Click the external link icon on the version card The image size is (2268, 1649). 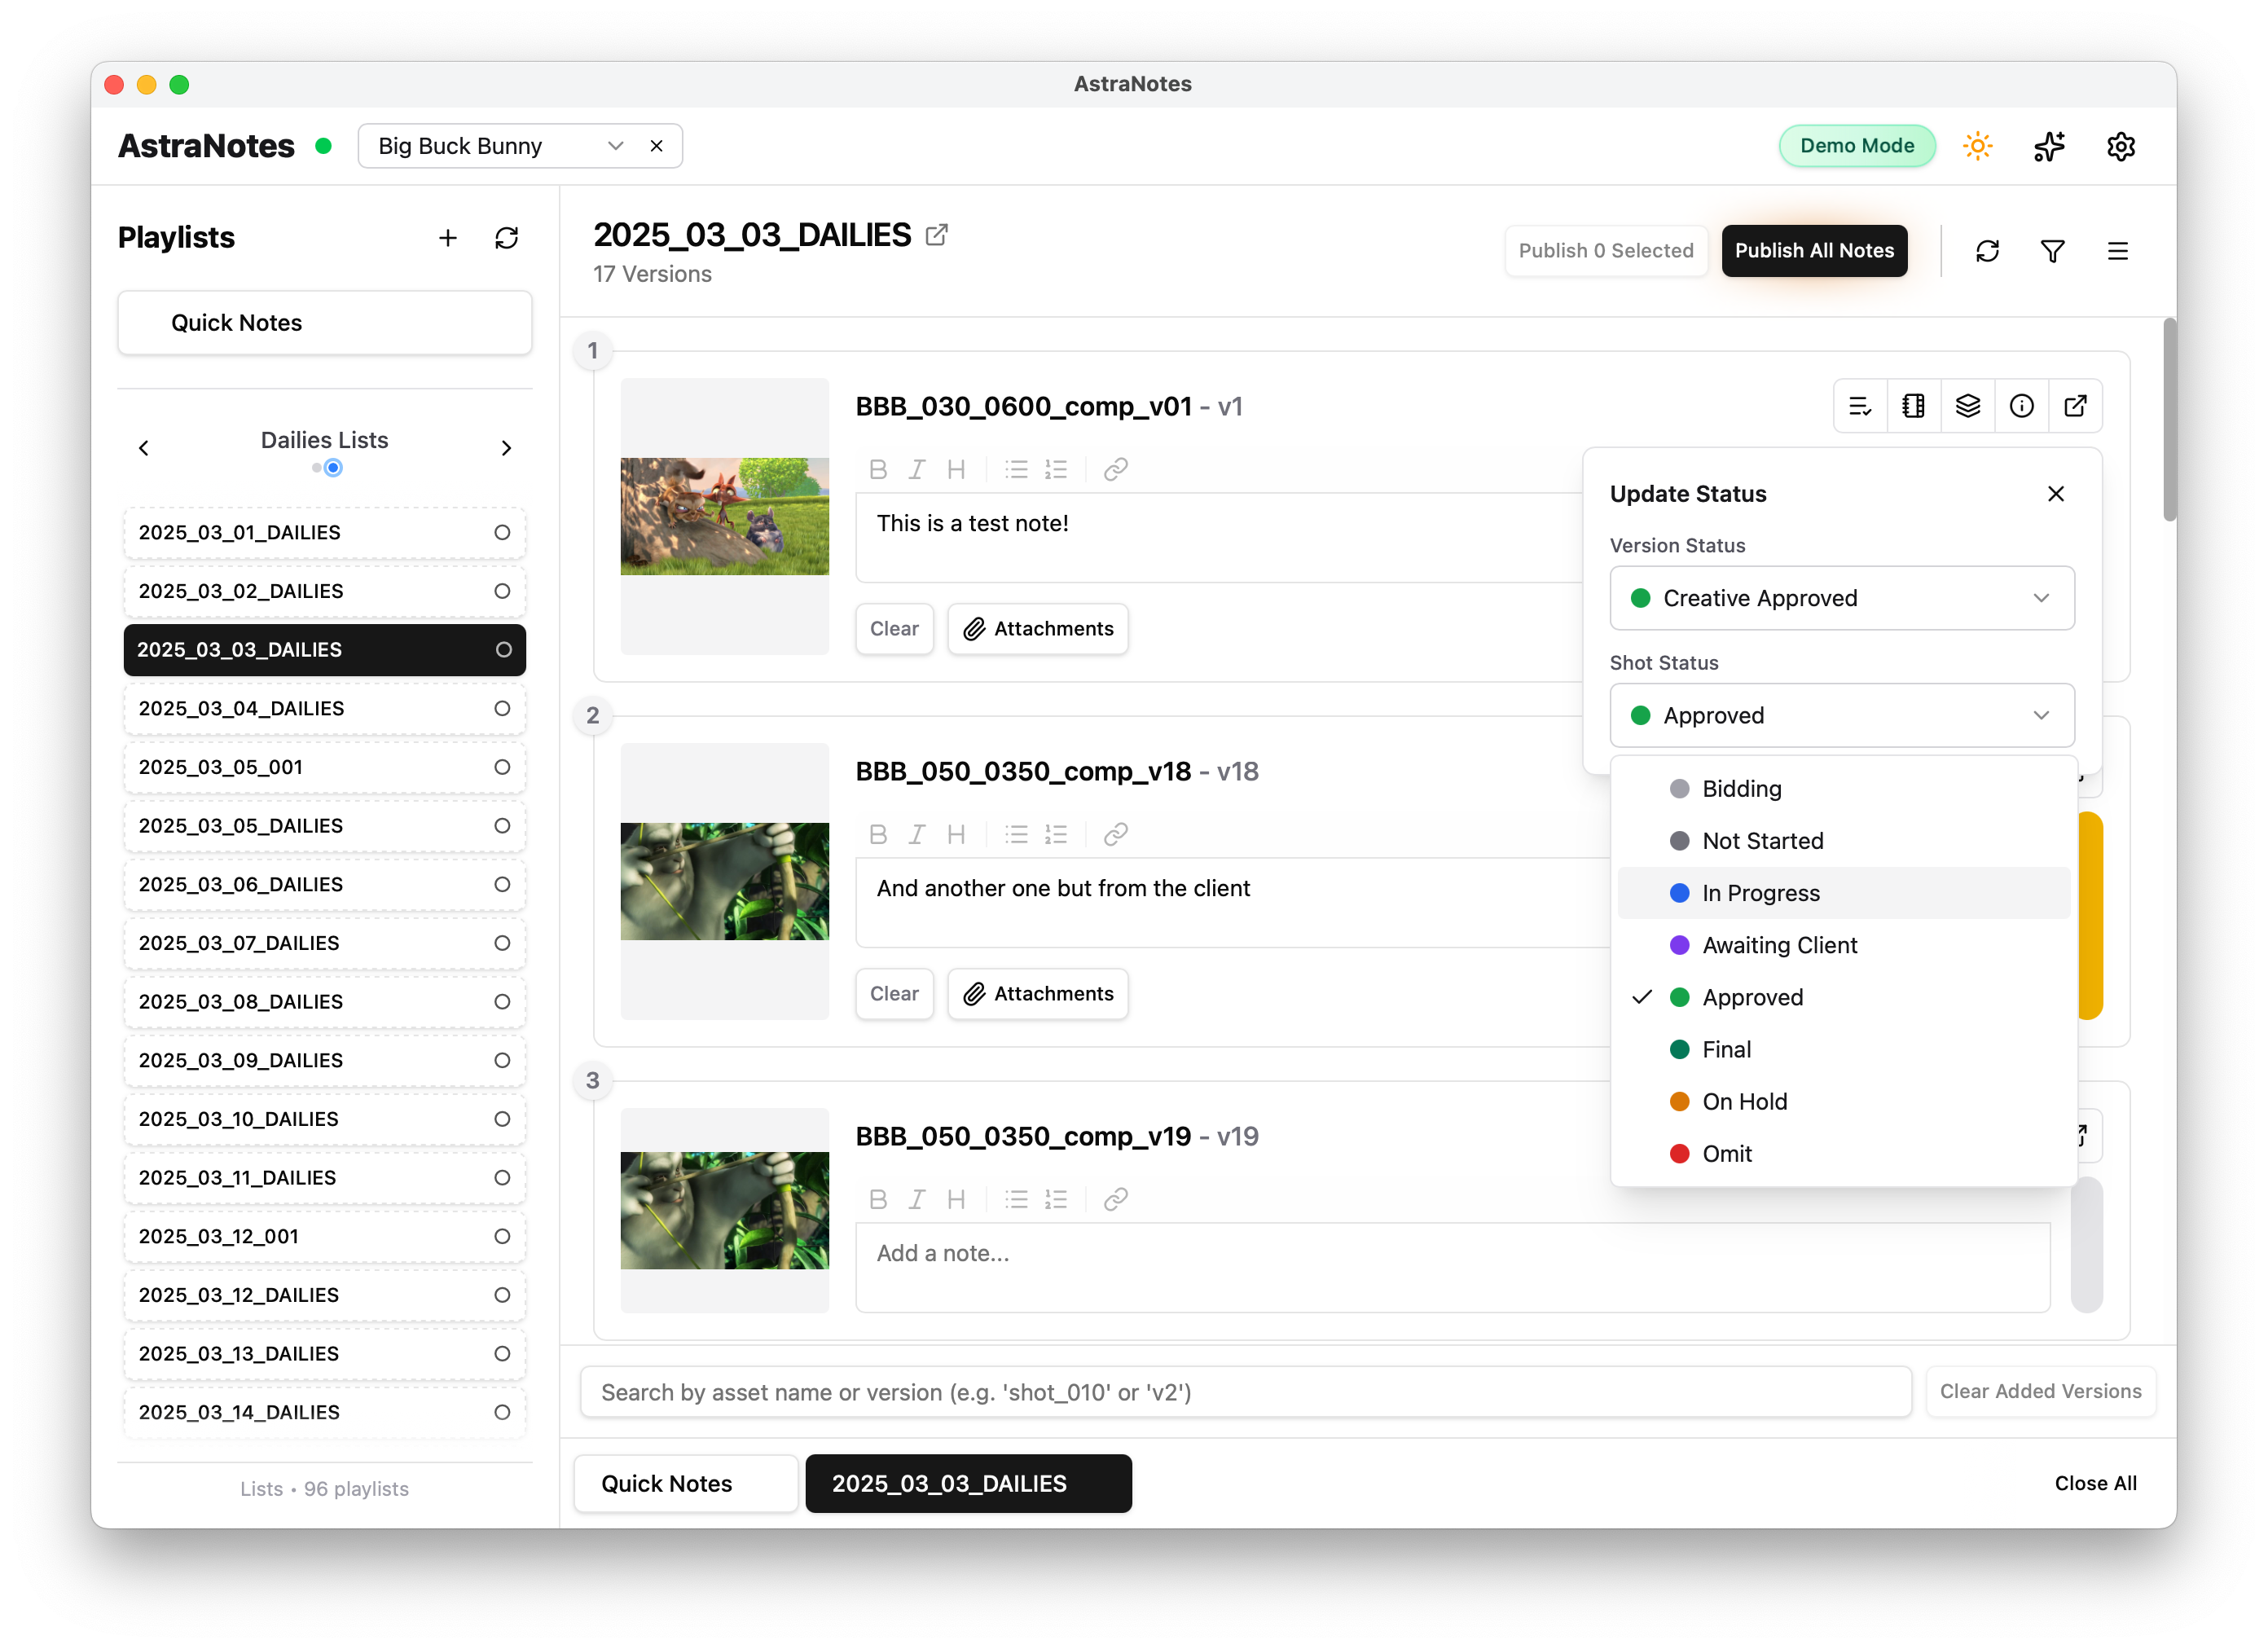(x=2076, y=406)
